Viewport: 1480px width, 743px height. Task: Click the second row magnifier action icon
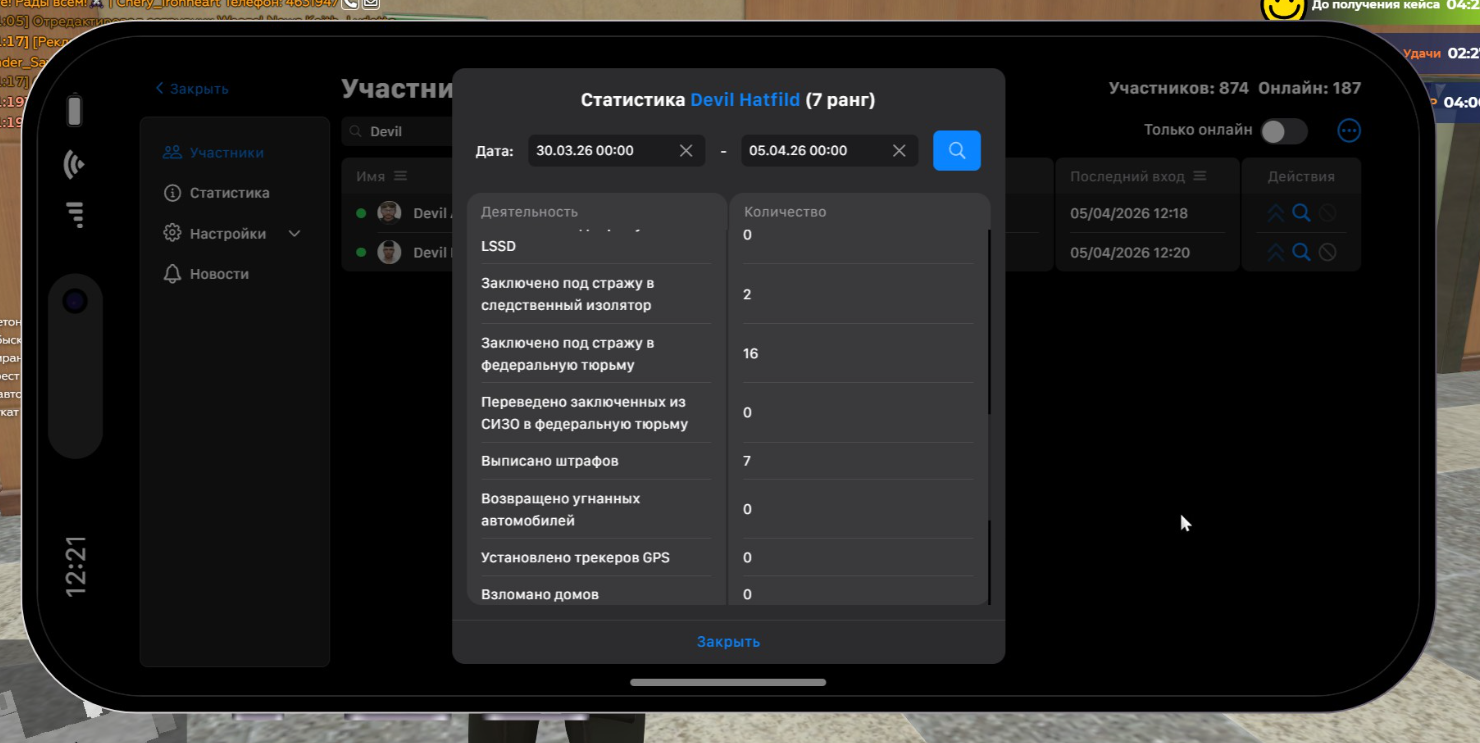pyautogui.click(x=1301, y=253)
